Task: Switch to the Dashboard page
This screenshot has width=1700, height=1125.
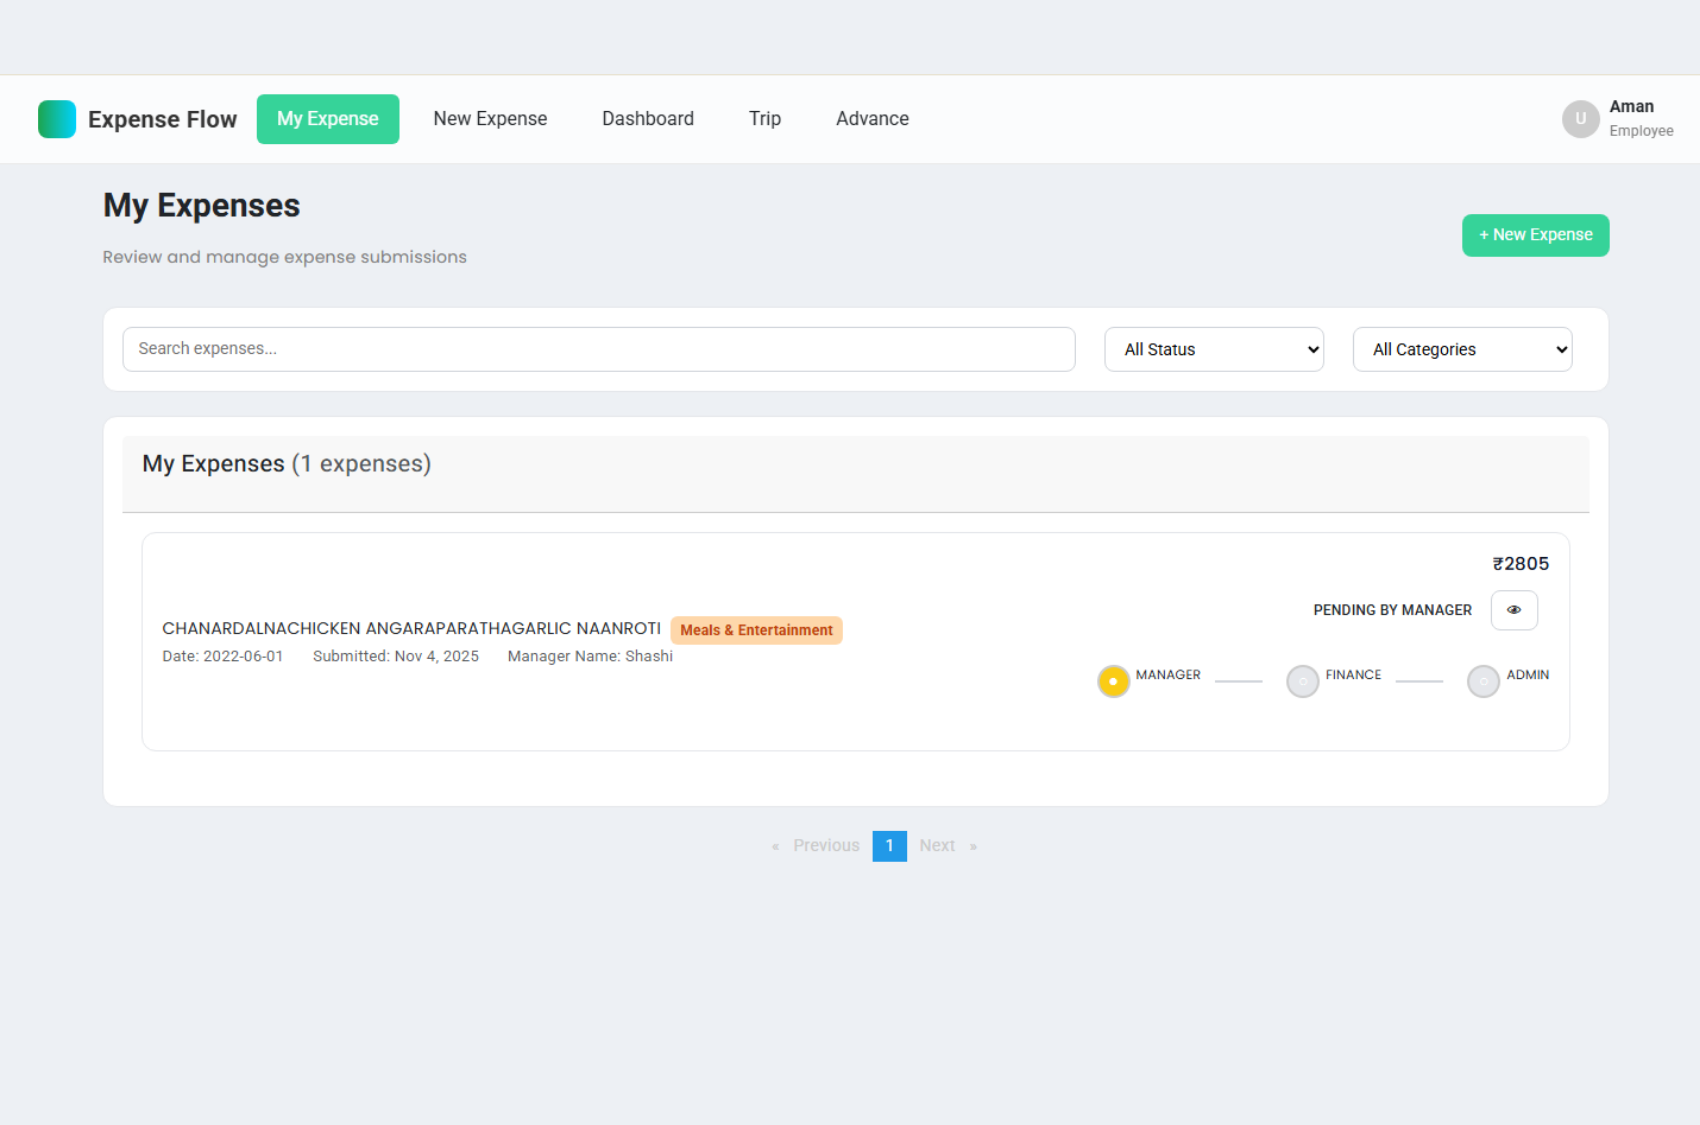Action: coord(647,119)
